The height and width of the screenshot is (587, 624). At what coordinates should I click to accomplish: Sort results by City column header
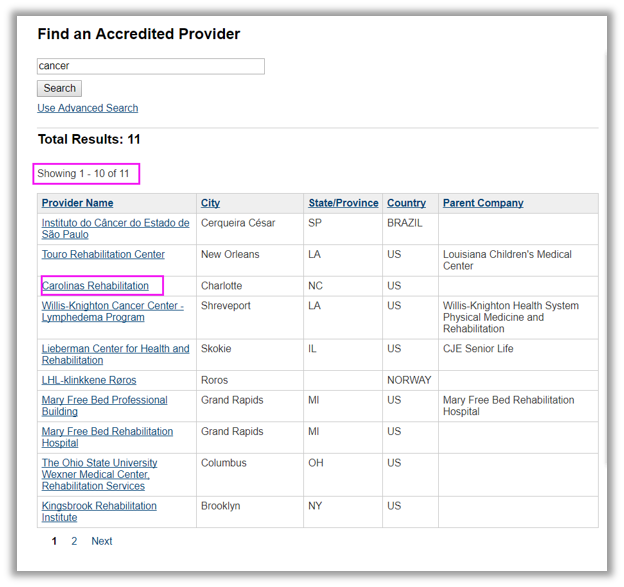[210, 203]
